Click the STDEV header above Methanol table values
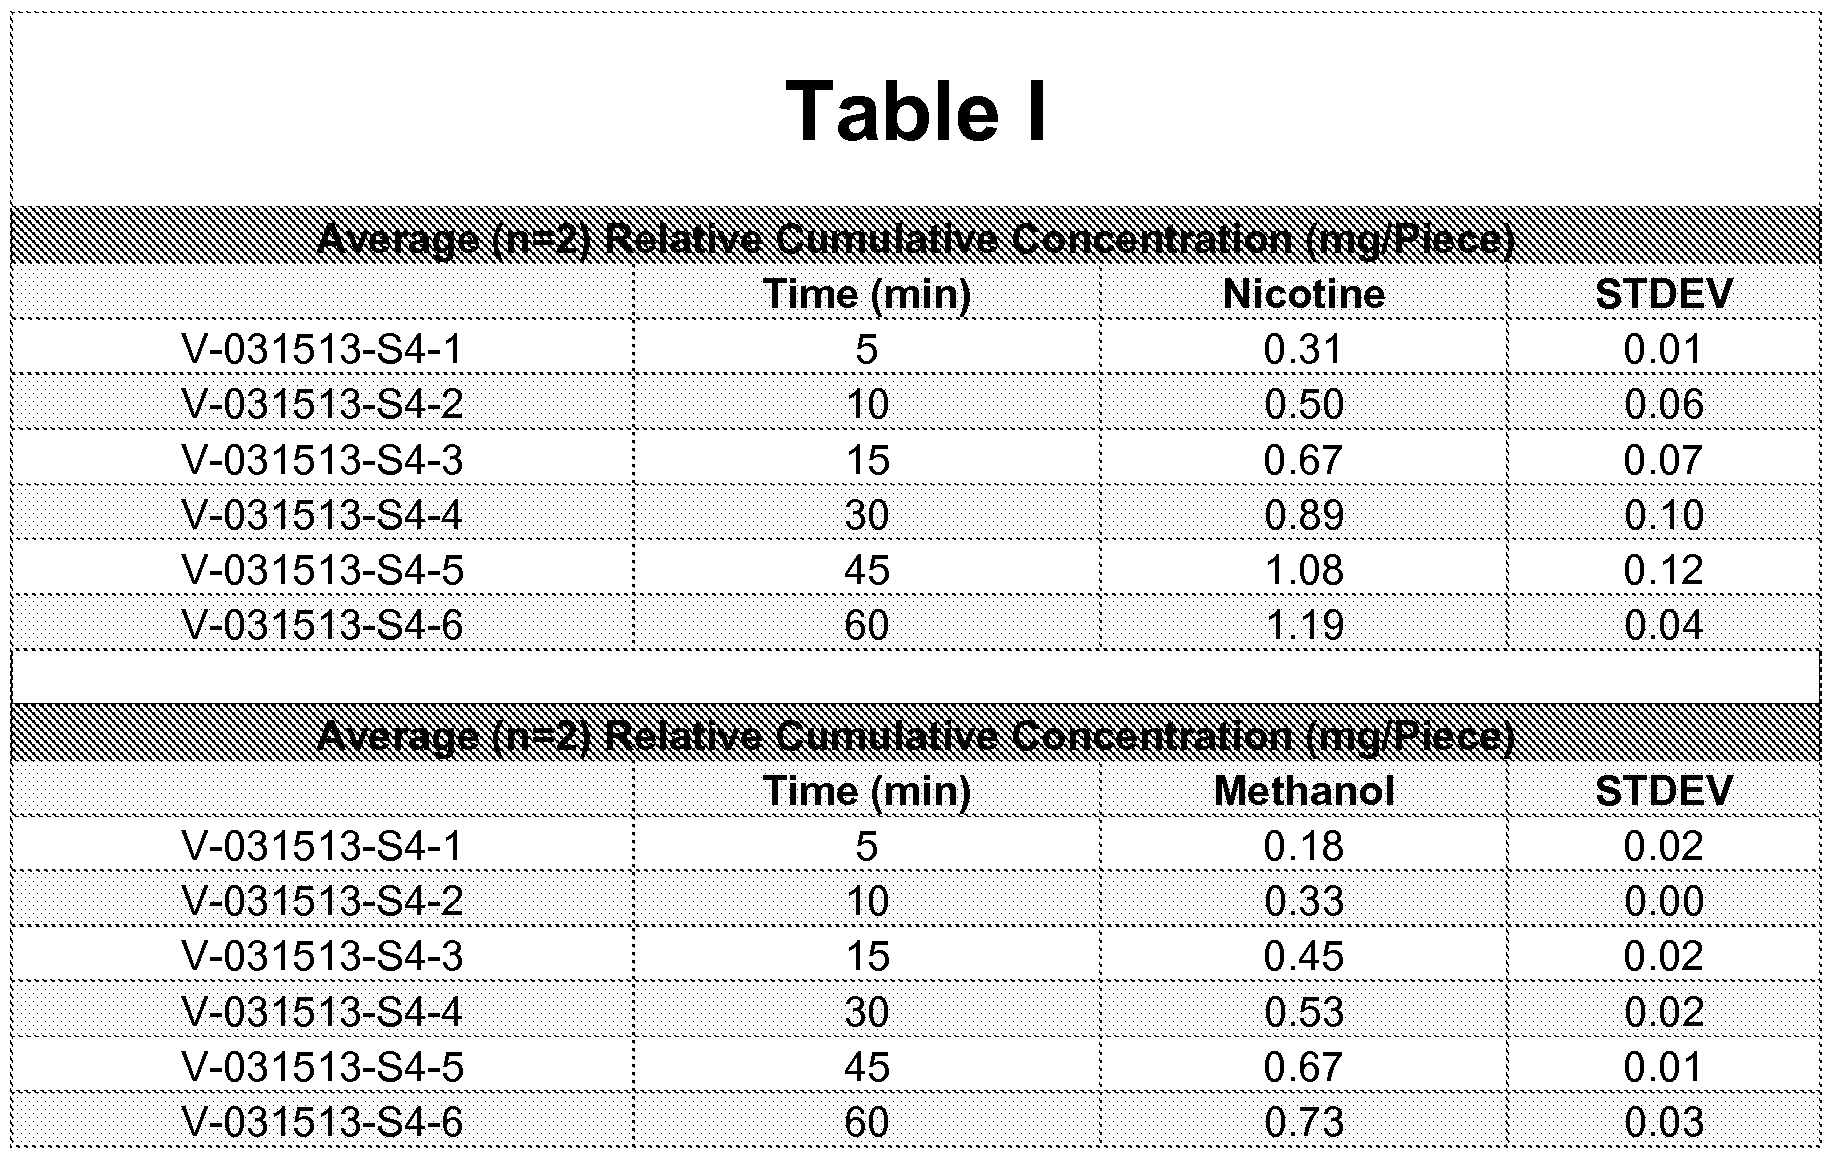This screenshot has height=1158, width=1833. point(1662,791)
